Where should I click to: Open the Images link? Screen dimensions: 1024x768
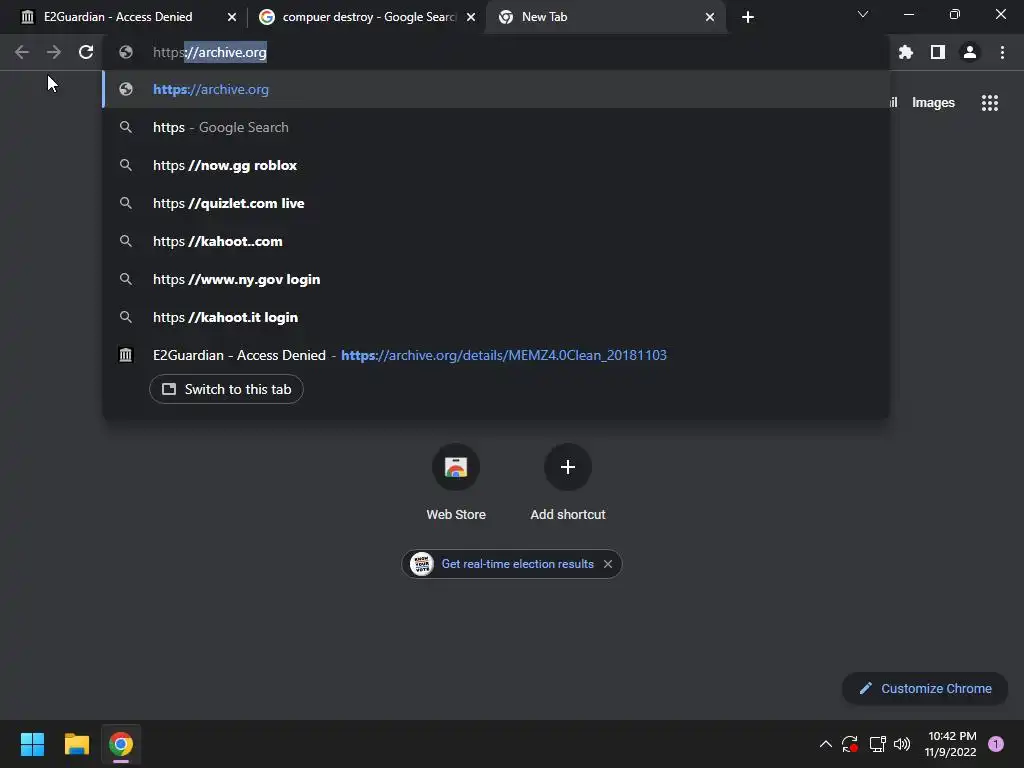coord(933,103)
